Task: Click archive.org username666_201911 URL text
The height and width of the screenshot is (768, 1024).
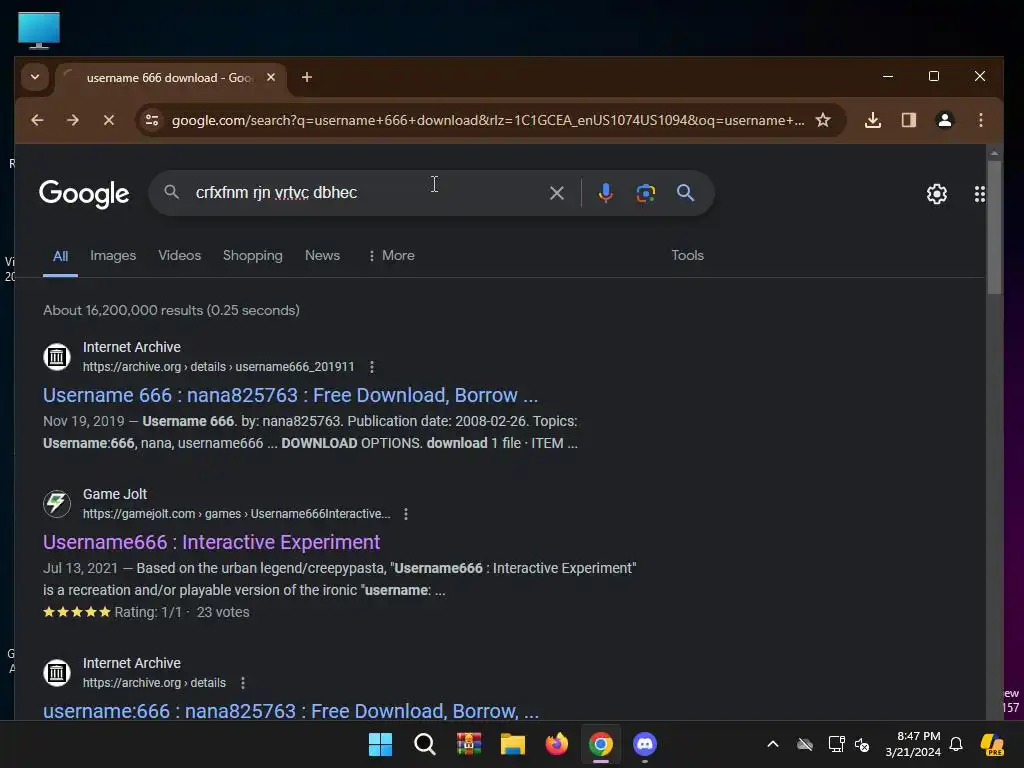Action: (x=218, y=367)
